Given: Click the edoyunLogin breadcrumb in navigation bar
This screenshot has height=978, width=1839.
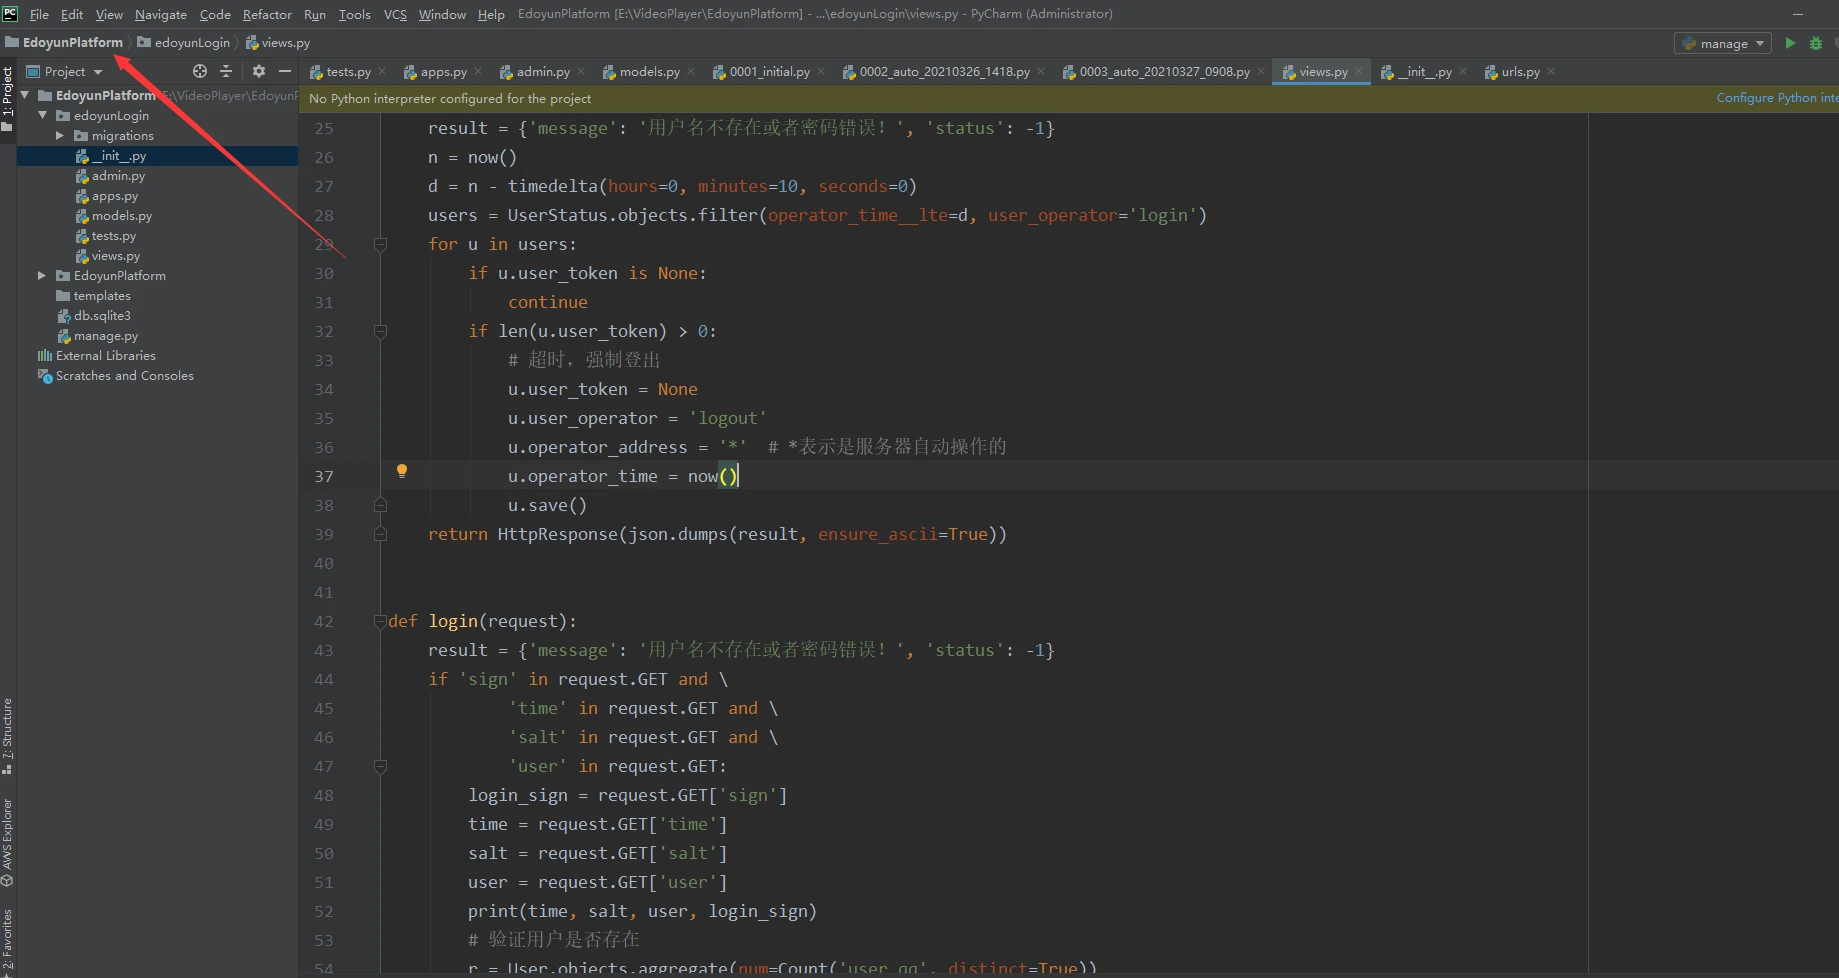Looking at the screenshot, I should coord(184,42).
